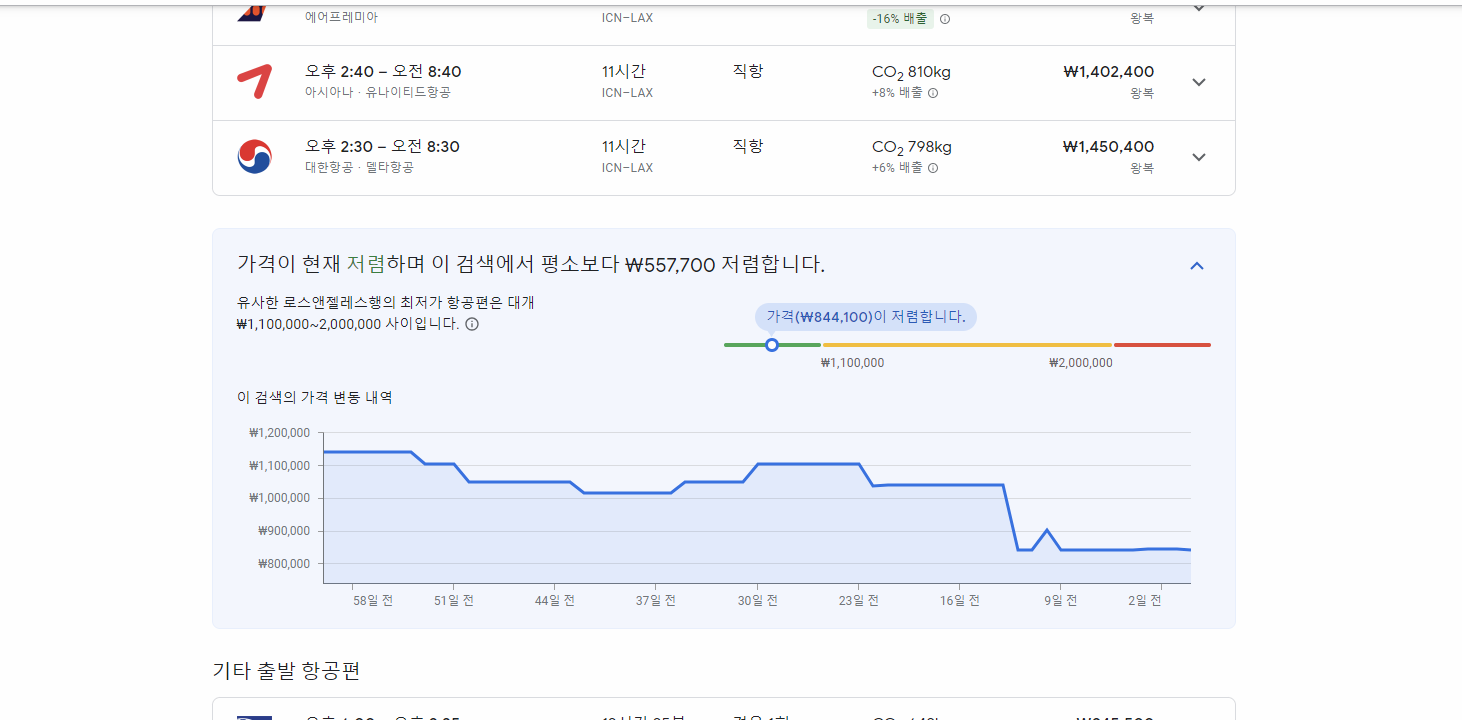Click the Asiana Airlines logo

click(253, 82)
